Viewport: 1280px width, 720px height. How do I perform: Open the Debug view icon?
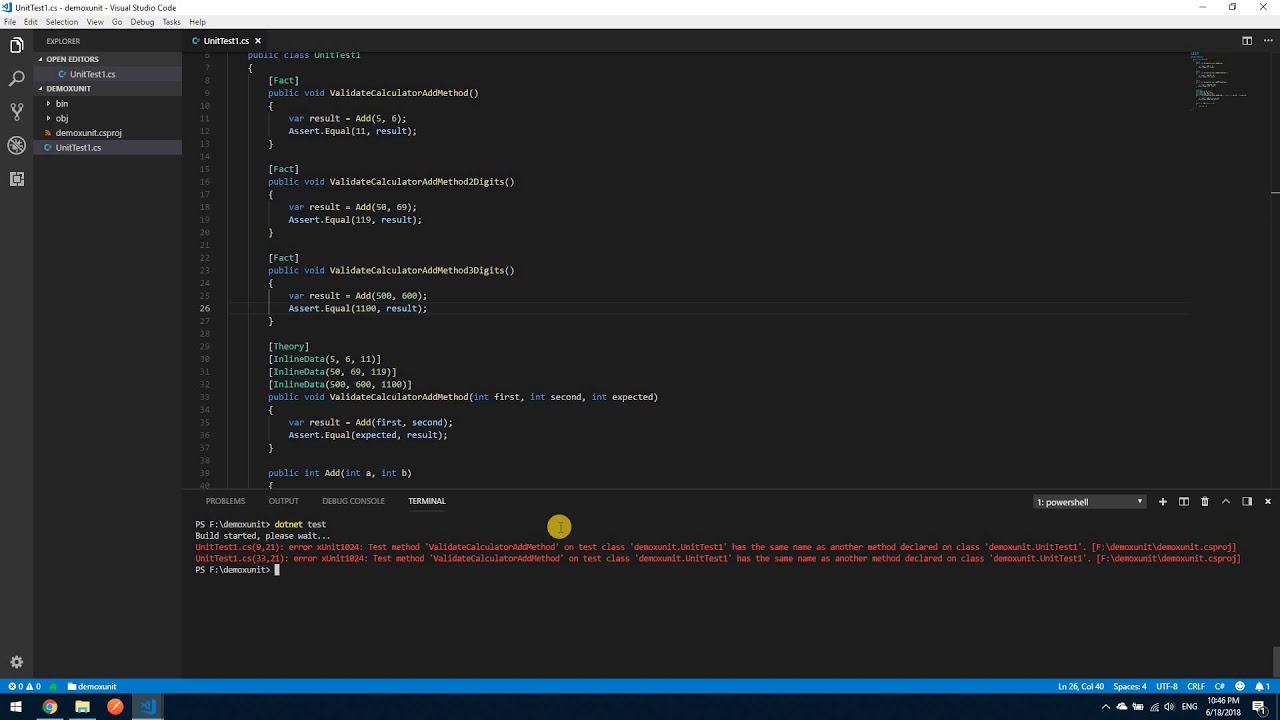[x=16, y=145]
